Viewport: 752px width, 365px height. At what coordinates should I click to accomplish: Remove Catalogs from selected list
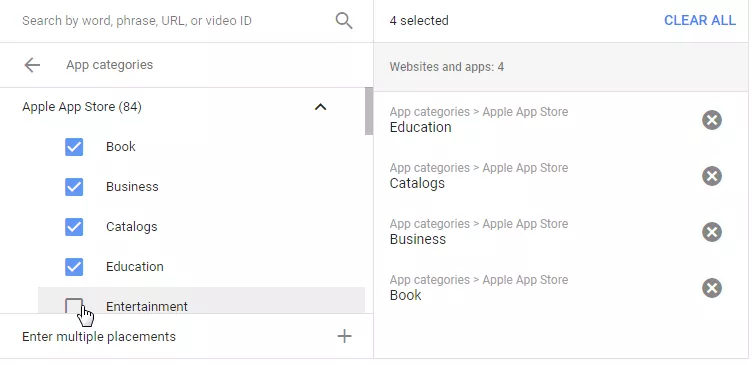coord(712,176)
